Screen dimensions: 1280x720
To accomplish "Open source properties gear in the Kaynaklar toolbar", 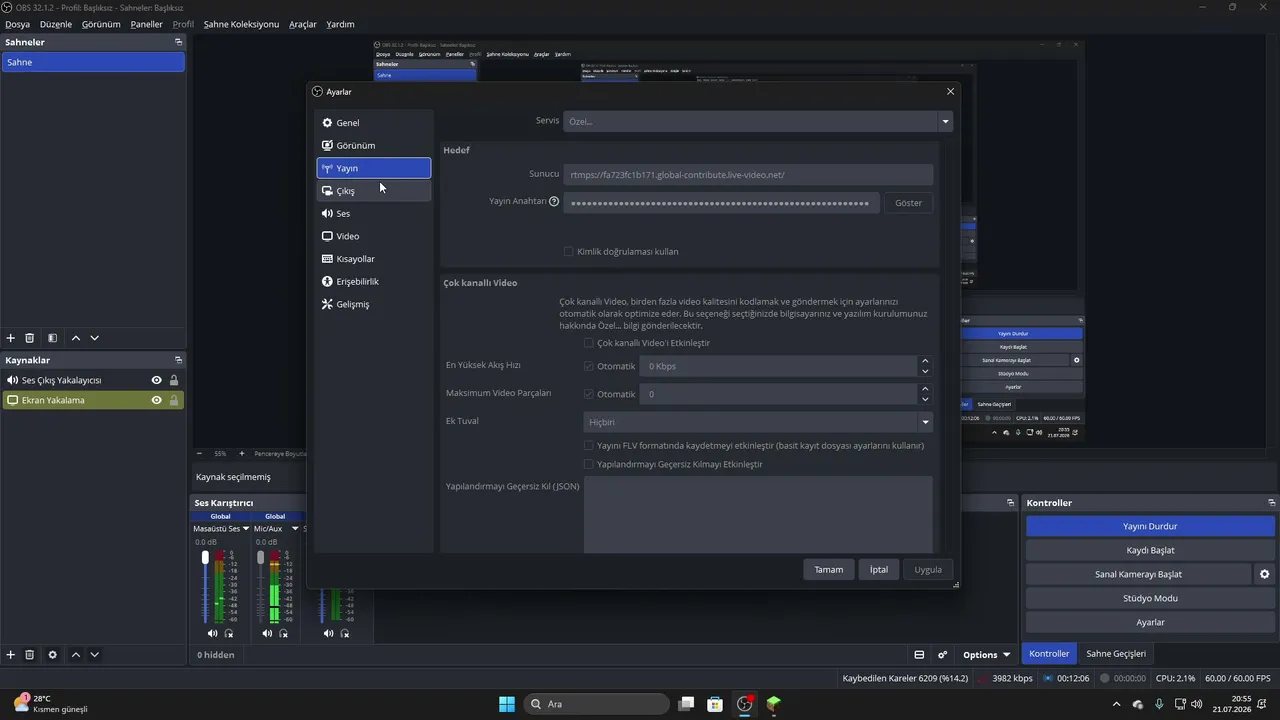I will click(52, 655).
